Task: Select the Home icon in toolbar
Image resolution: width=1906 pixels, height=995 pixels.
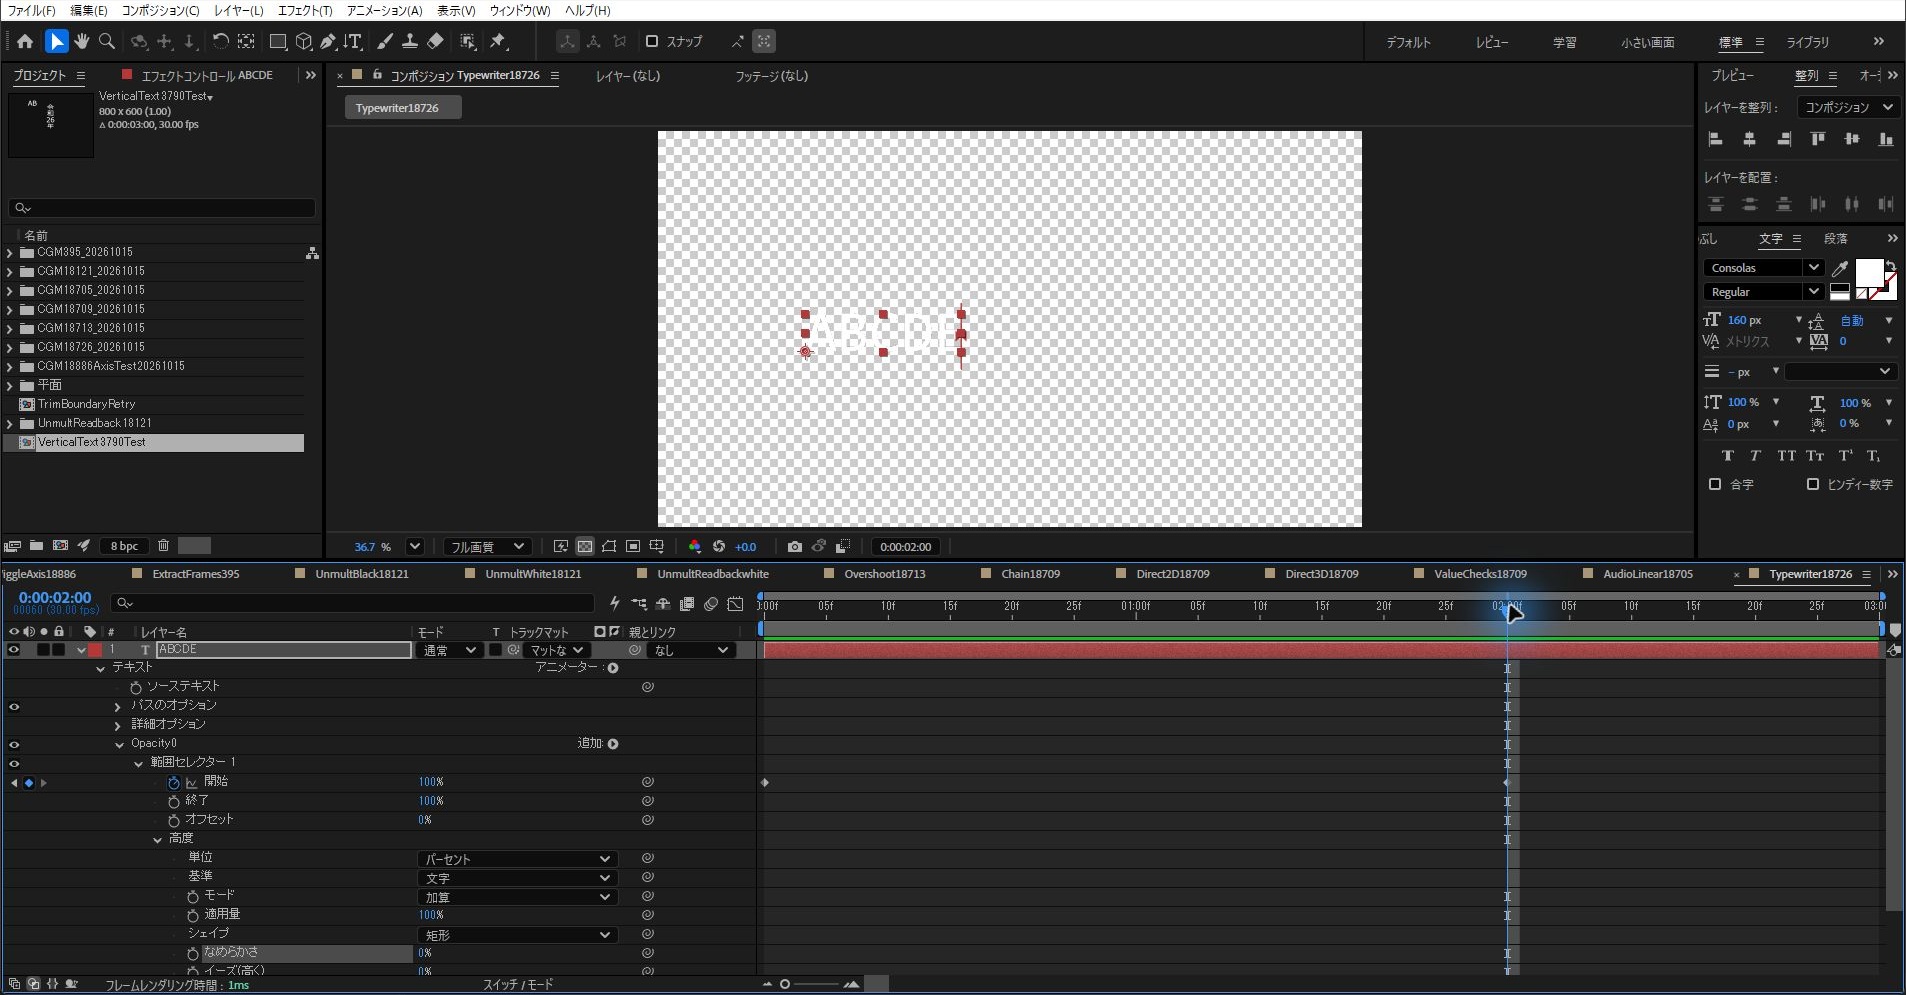Action: click(x=25, y=41)
